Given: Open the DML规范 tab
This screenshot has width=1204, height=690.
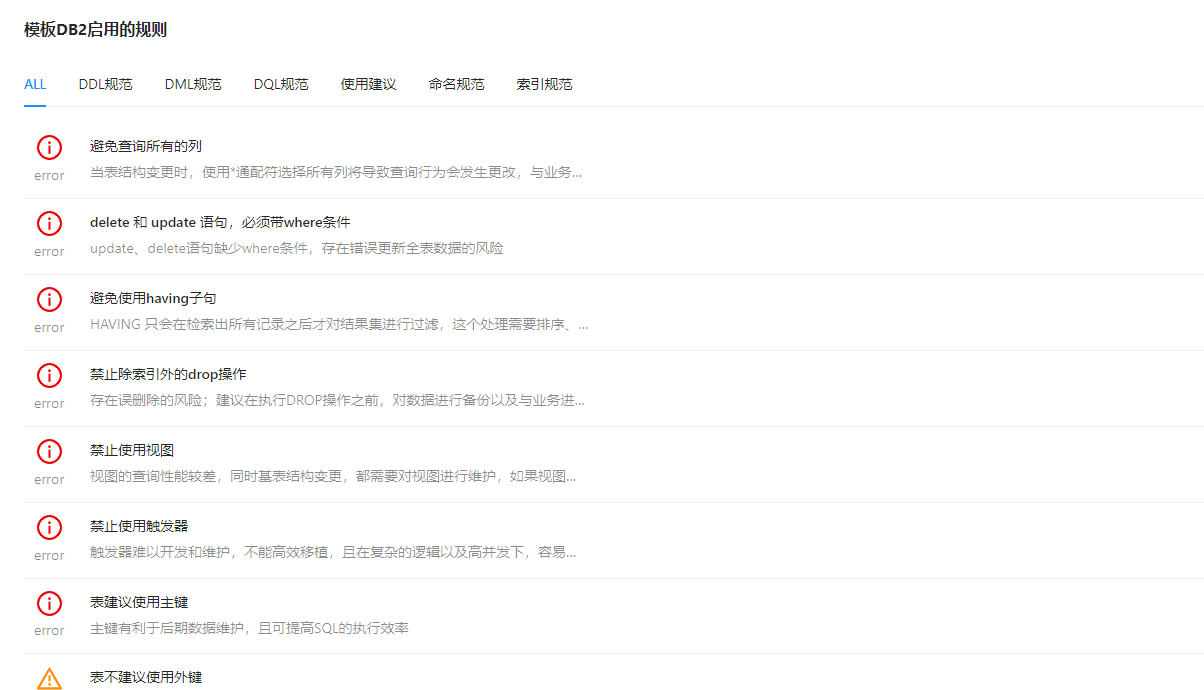Looking at the screenshot, I should (x=193, y=84).
